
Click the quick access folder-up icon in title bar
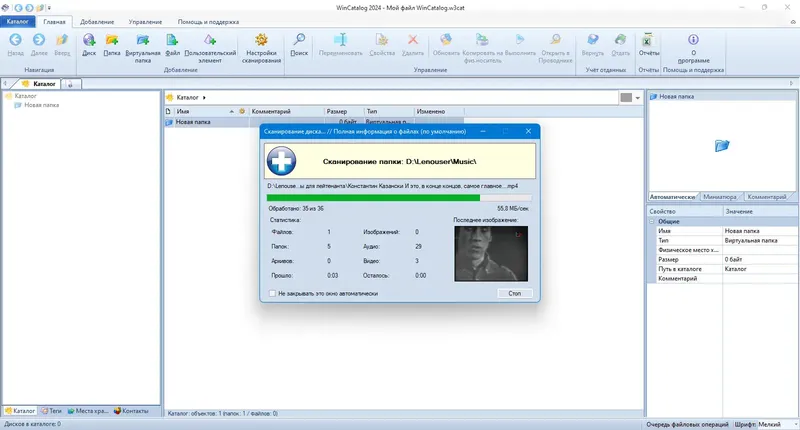coord(40,8)
